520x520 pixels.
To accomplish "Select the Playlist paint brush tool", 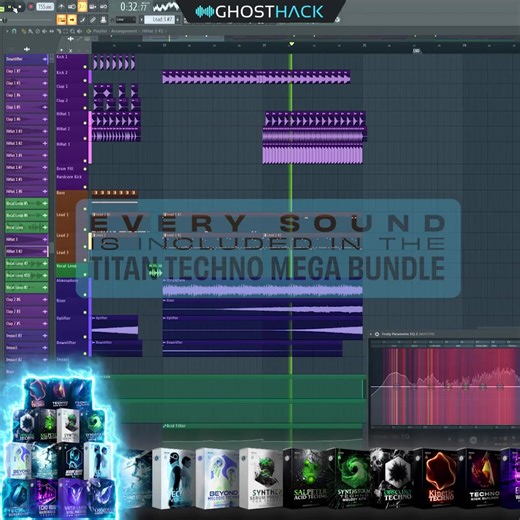I will [x=30, y=31].
